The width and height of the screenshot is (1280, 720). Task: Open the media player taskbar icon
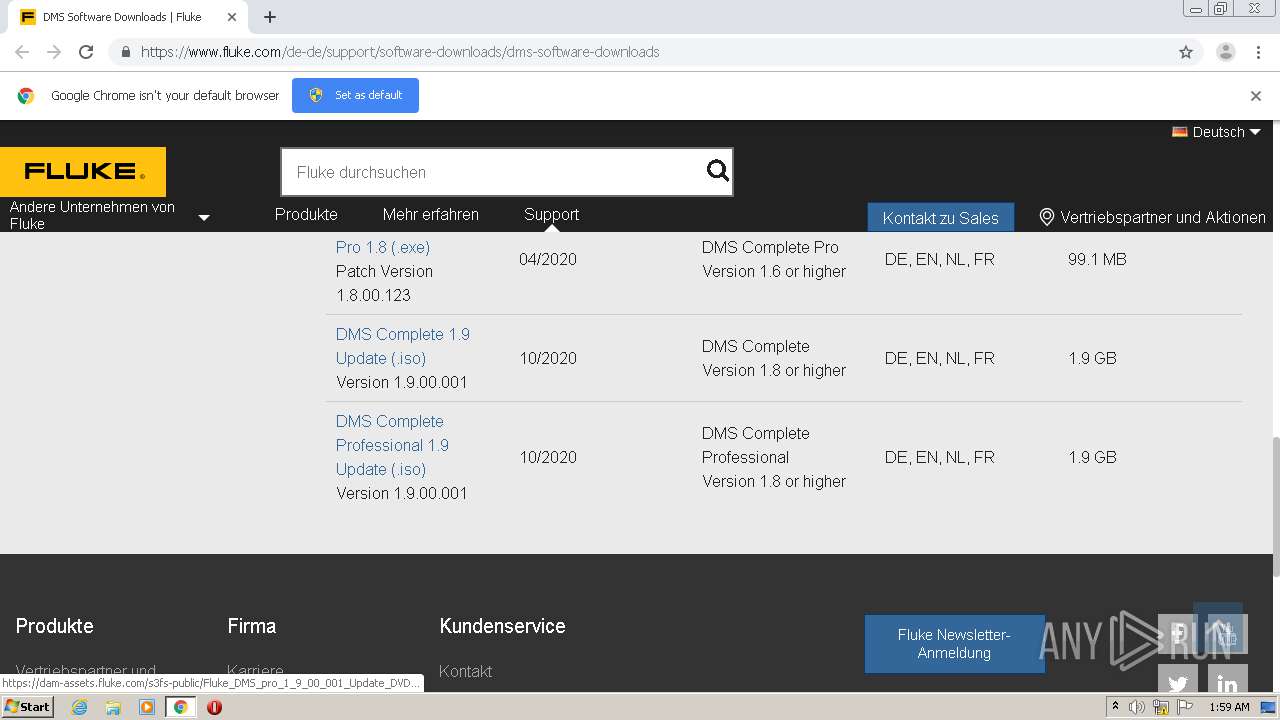(x=147, y=707)
